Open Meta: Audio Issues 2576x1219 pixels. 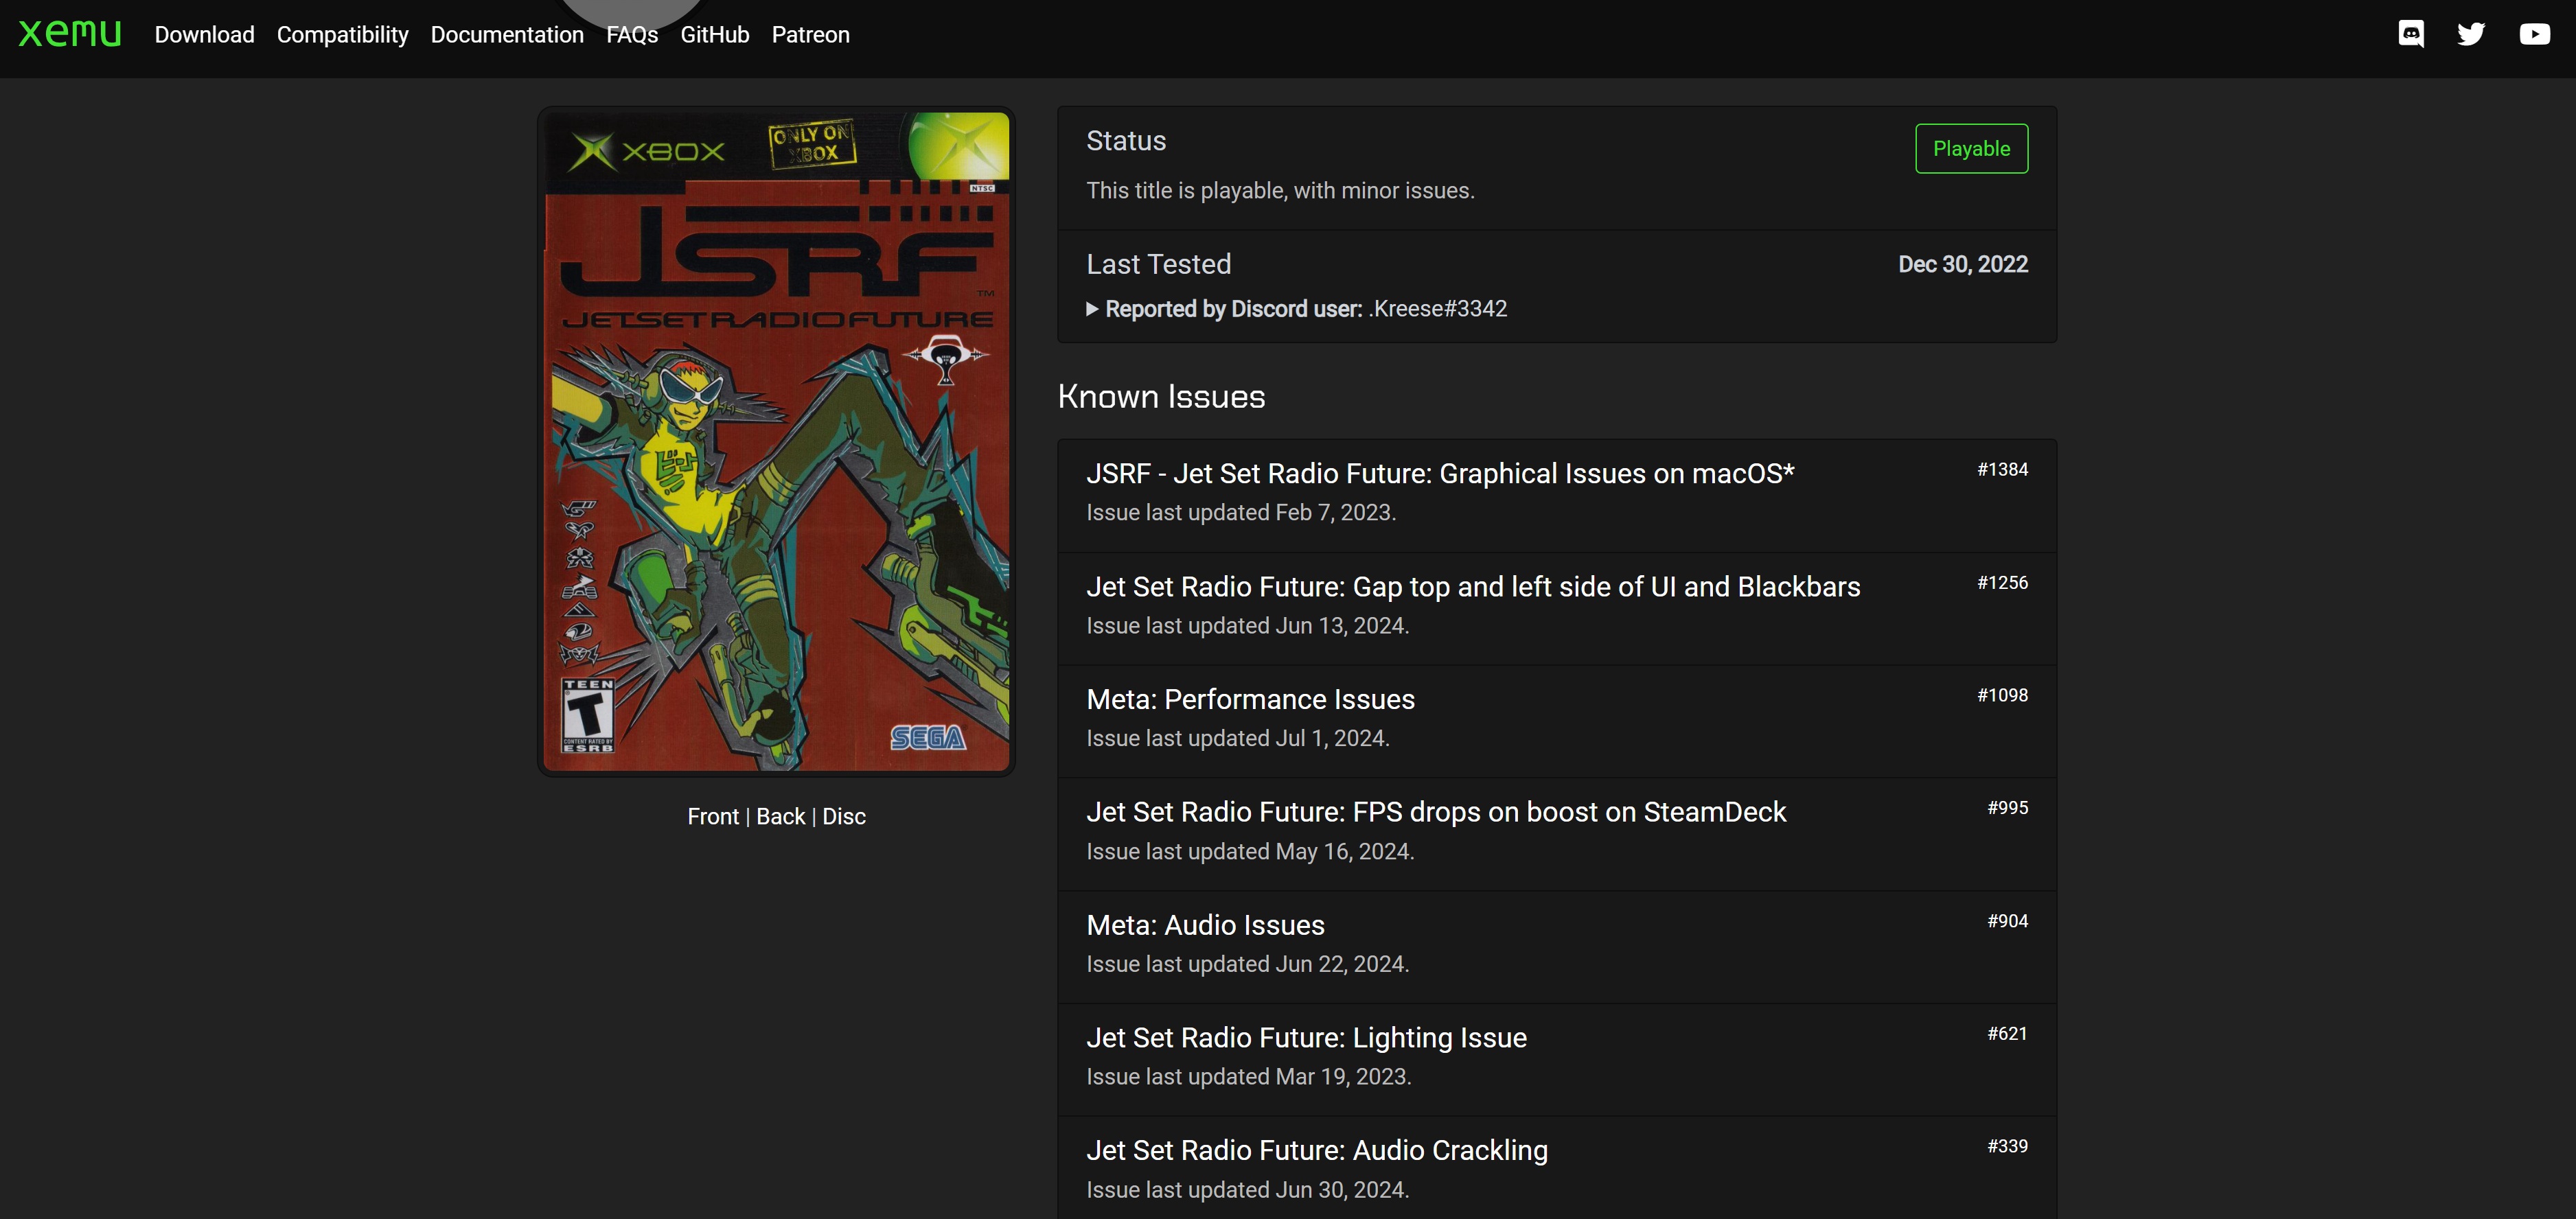(1205, 925)
